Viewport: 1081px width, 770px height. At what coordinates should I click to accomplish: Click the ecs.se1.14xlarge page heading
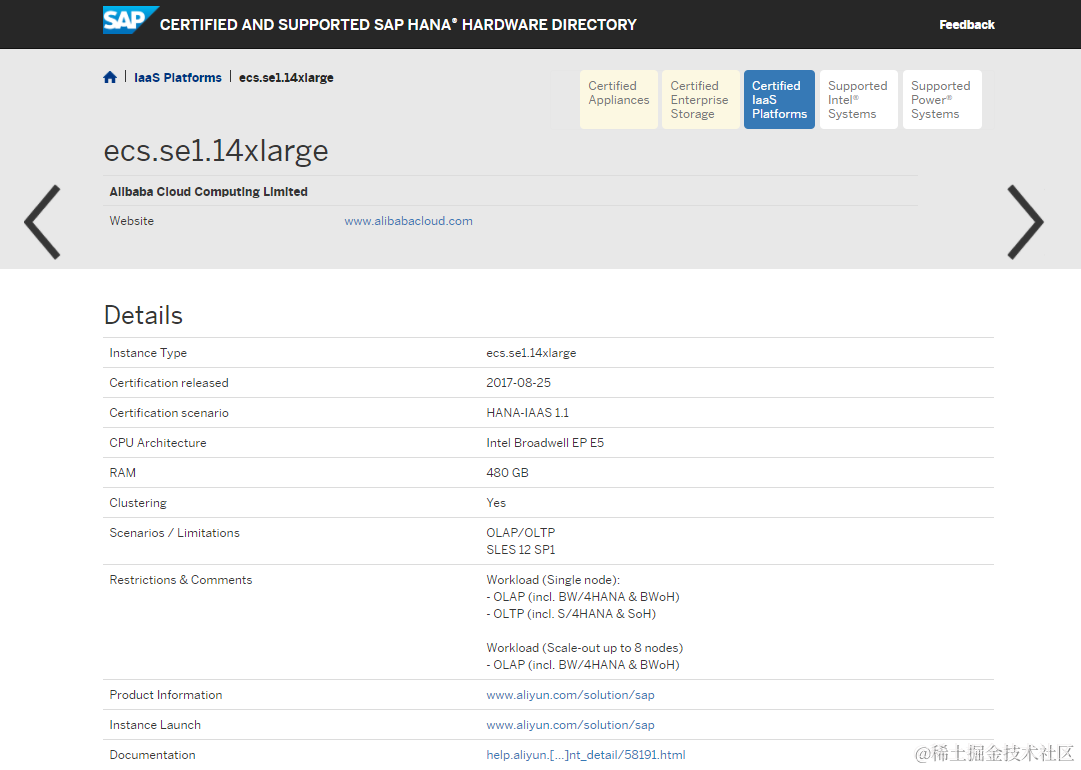click(x=216, y=151)
